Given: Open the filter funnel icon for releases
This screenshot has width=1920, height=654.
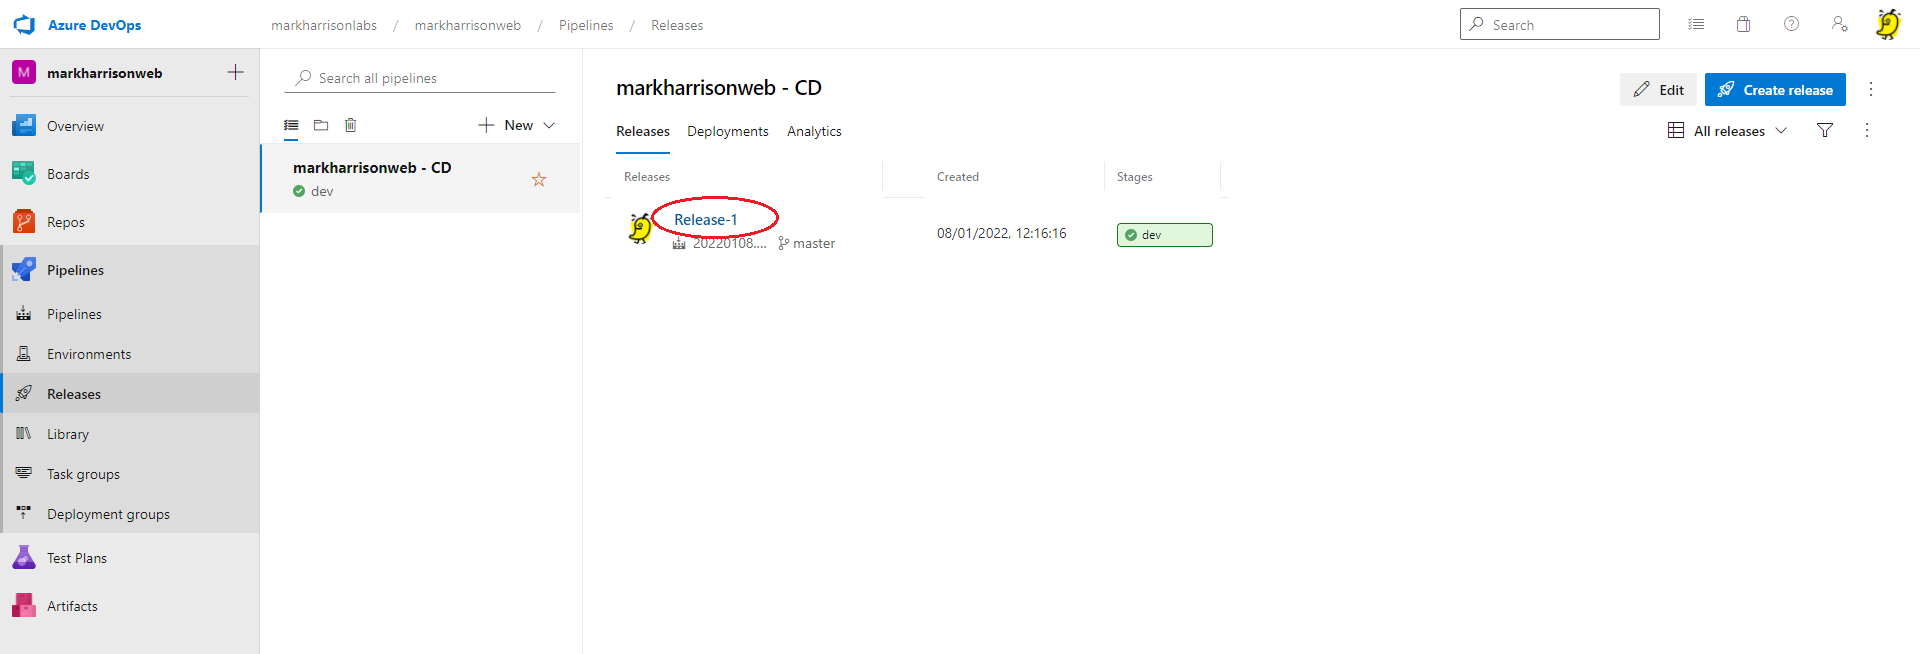Looking at the screenshot, I should pyautogui.click(x=1825, y=131).
